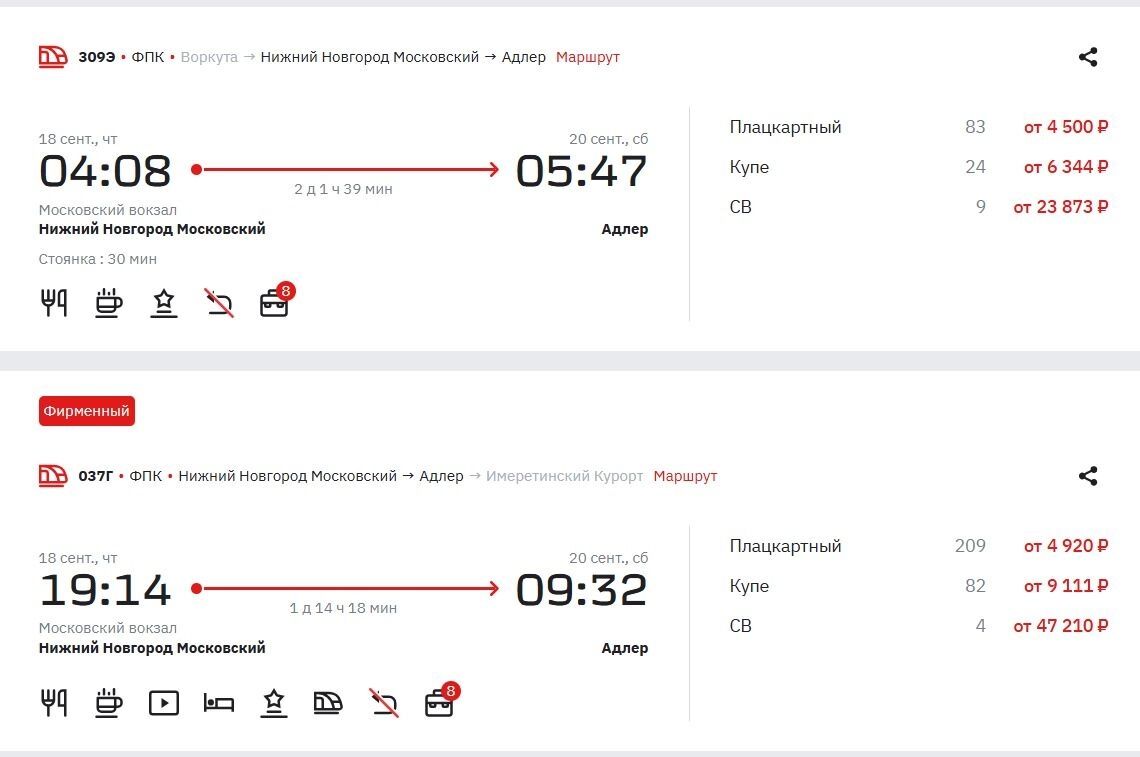Click the luggage icon with badge, train 309Э
The height and width of the screenshot is (757, 1140).
(x=275, y=303)
